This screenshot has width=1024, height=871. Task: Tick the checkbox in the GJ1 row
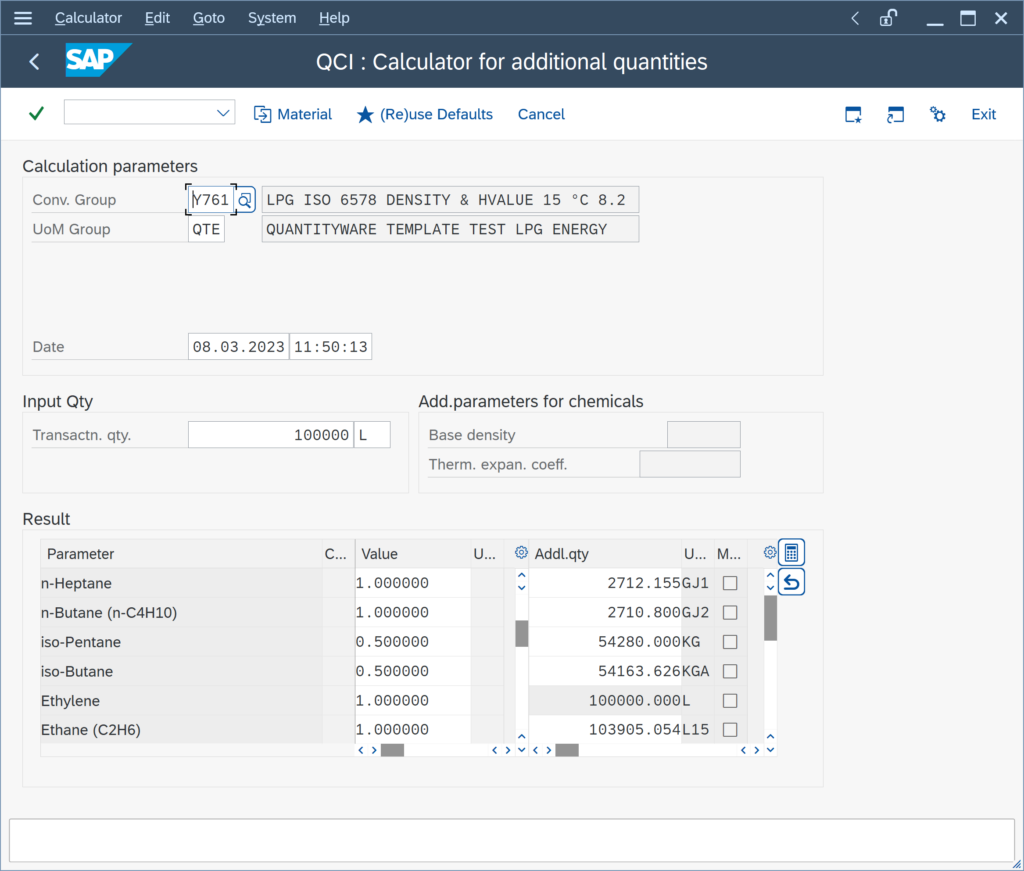point(730,583)
